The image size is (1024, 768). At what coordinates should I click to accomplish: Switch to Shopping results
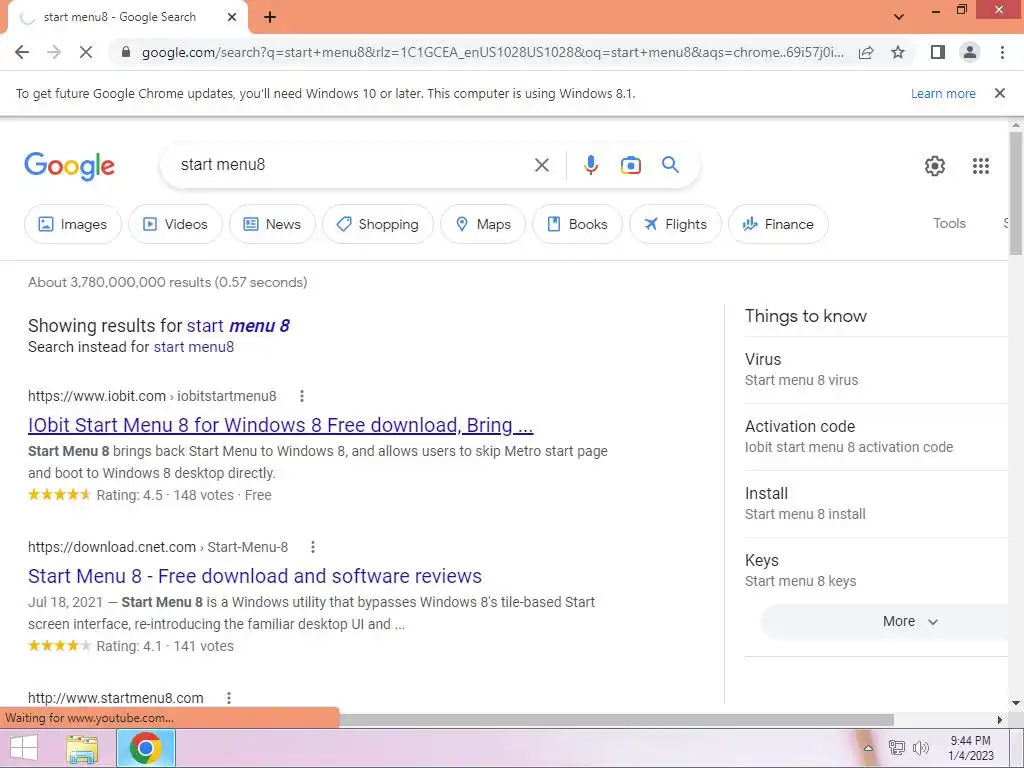tap(377, 224)
